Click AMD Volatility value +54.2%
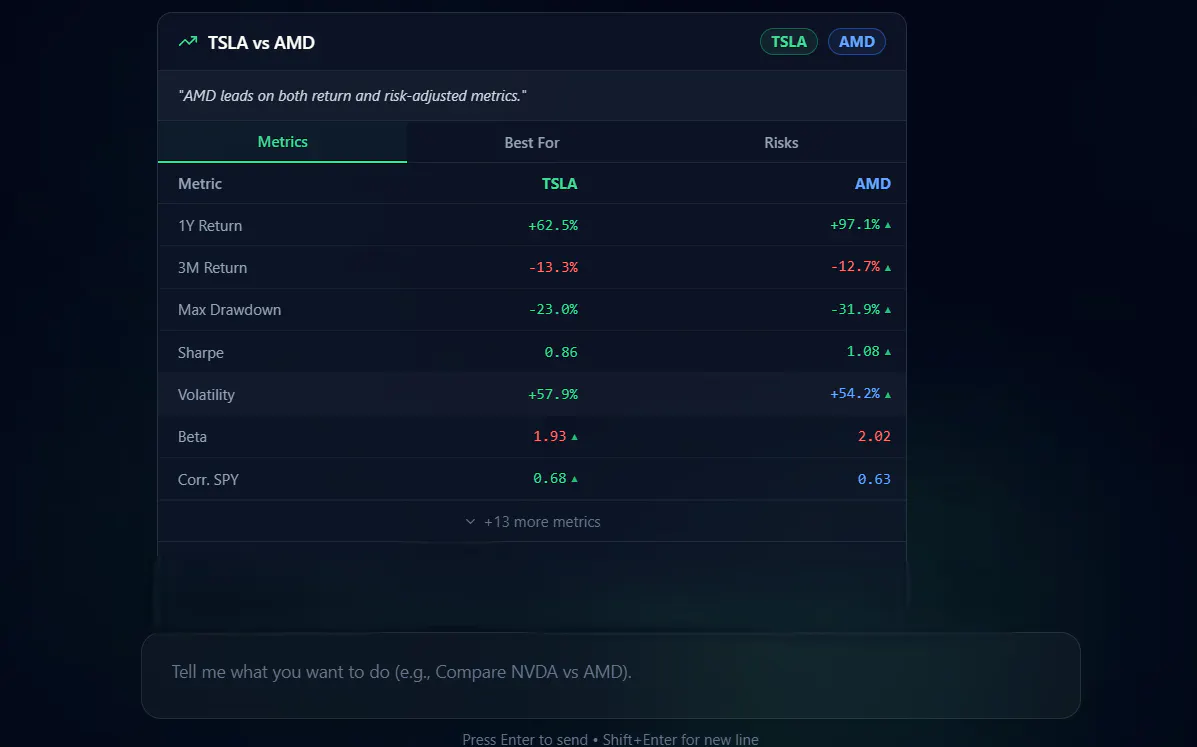The image size is (1197, 747). (855, 393)
